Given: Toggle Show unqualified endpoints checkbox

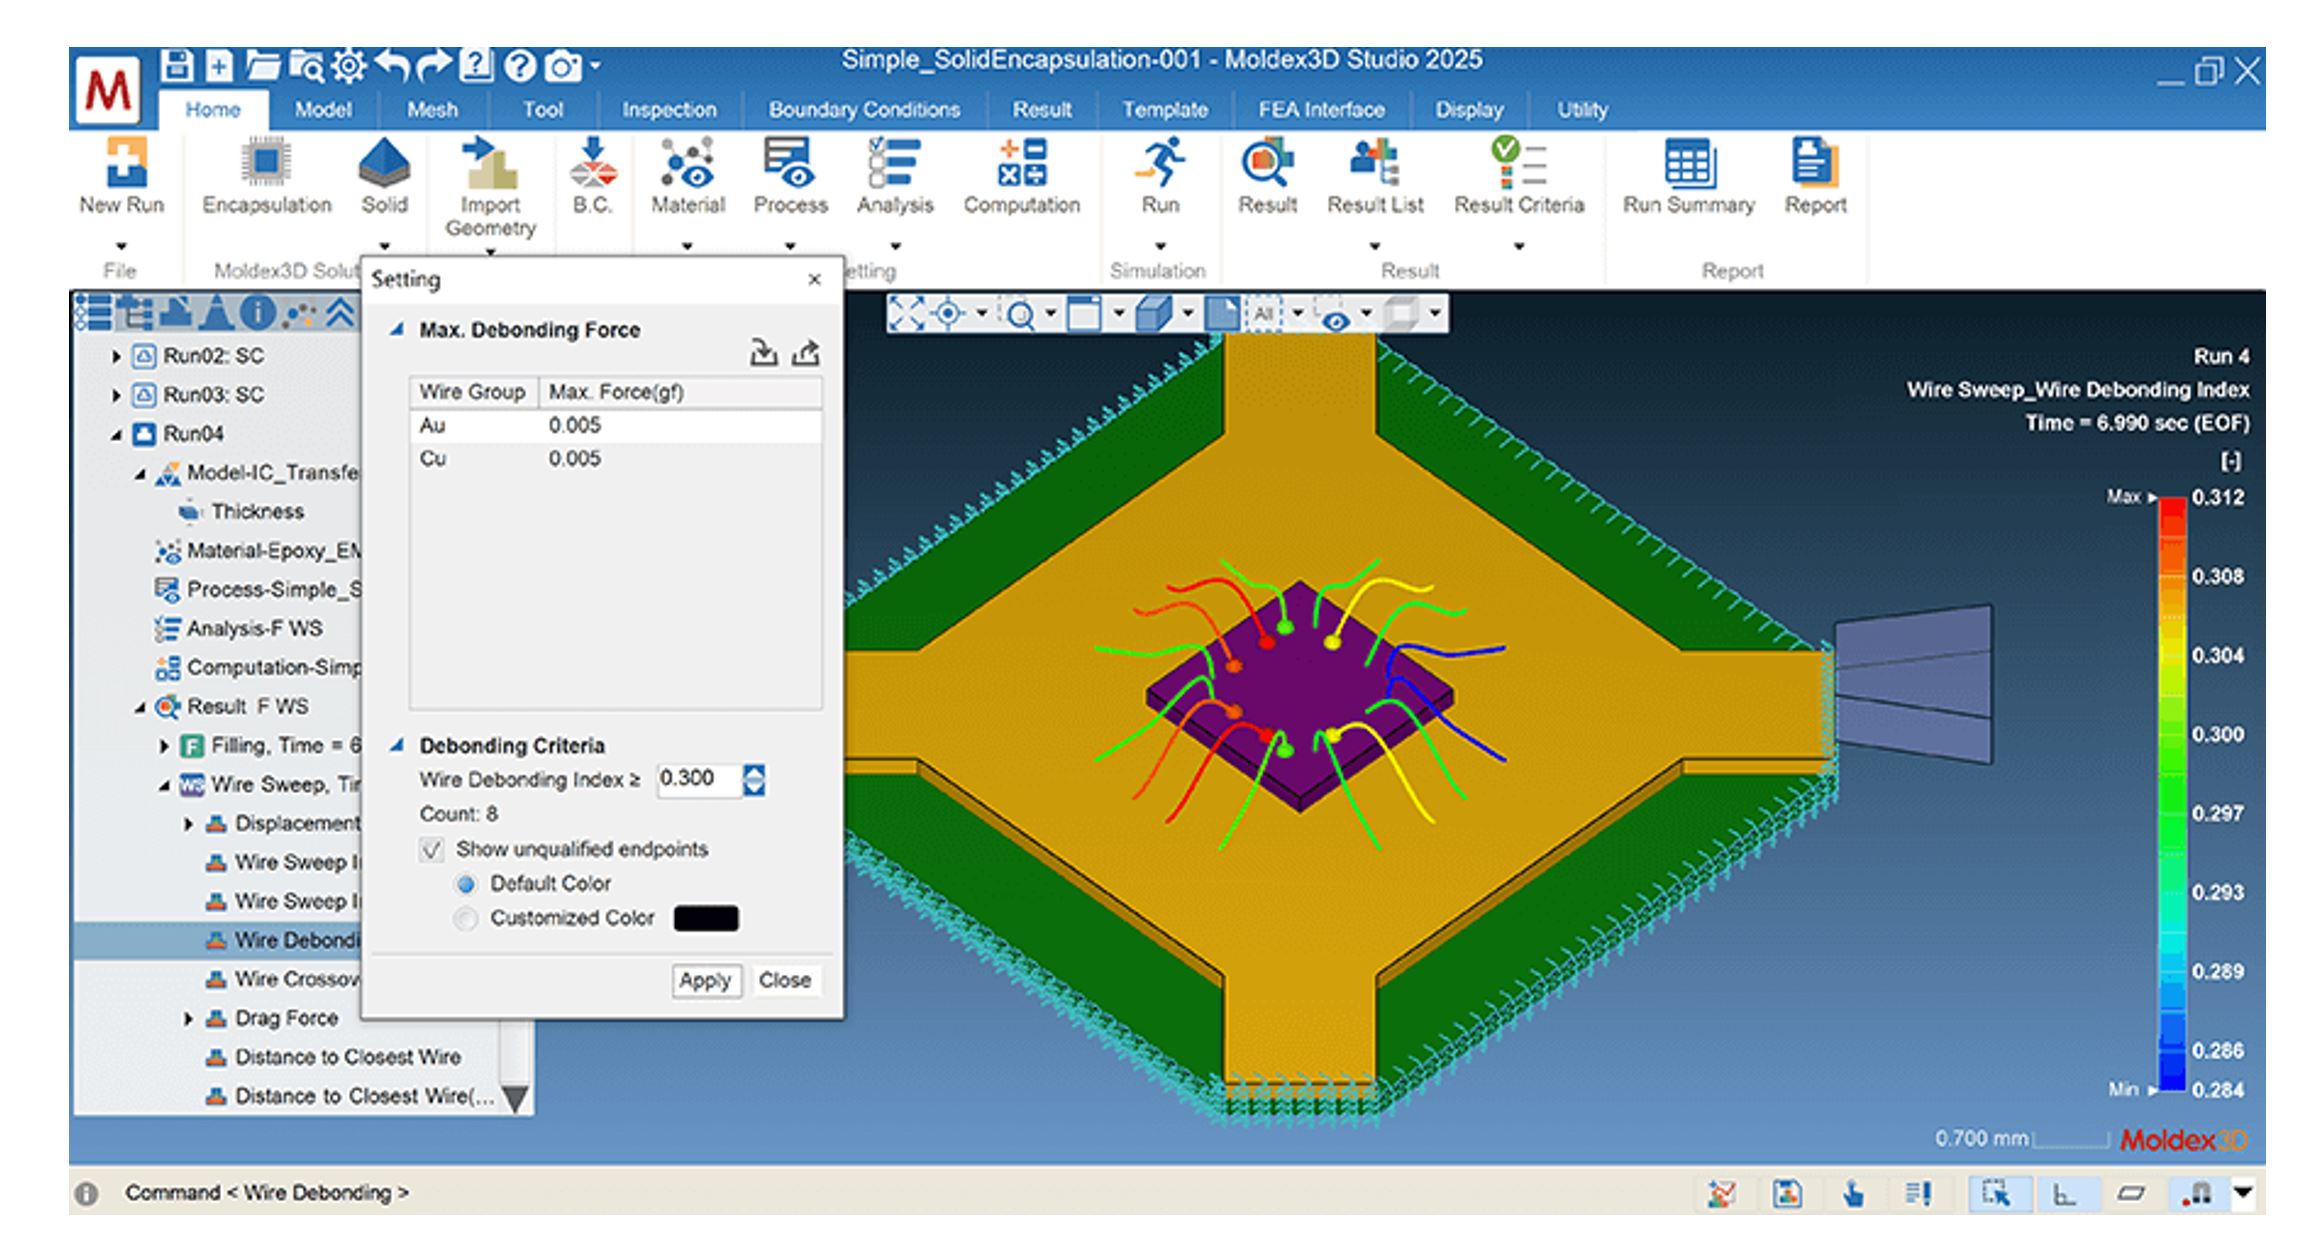Looking at the screenshot, I should pyautogui.click(x=431, y=850).
